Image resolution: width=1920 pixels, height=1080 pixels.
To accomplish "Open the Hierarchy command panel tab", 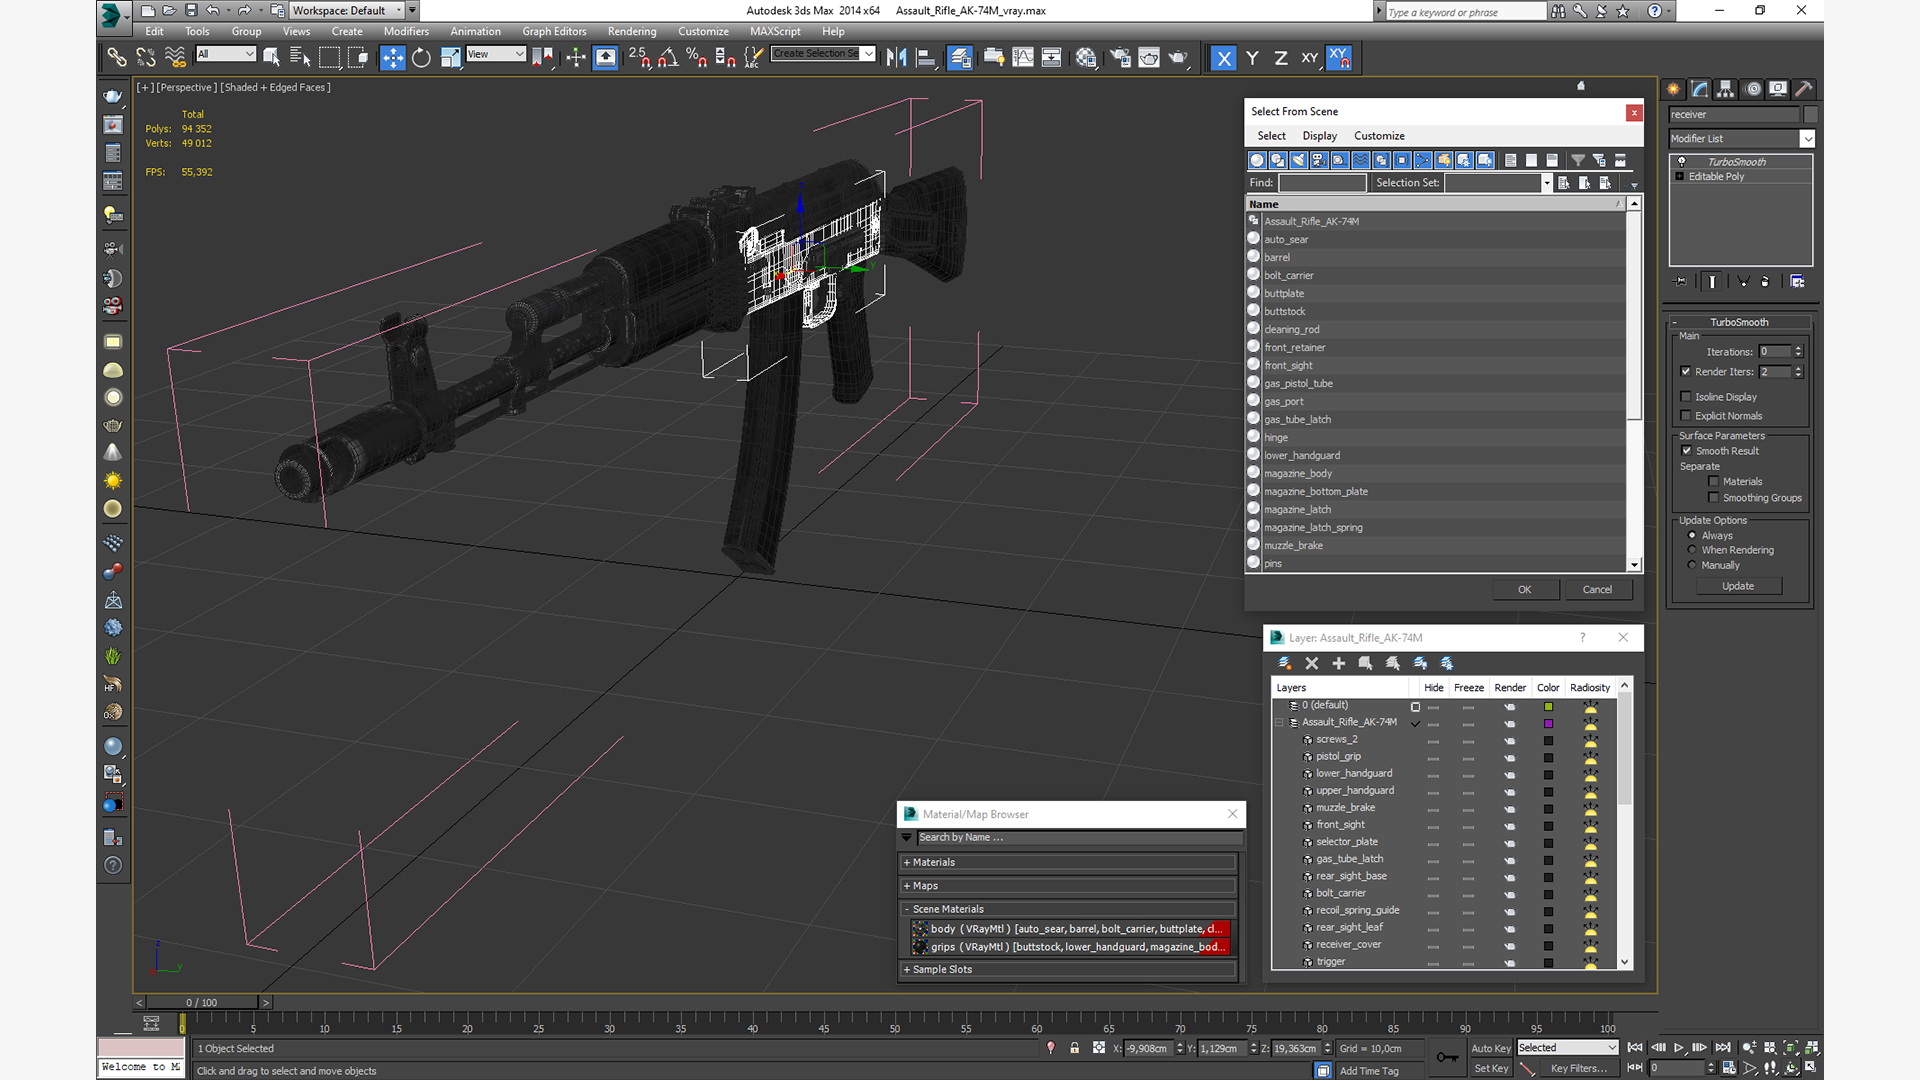I will 1725,89.
